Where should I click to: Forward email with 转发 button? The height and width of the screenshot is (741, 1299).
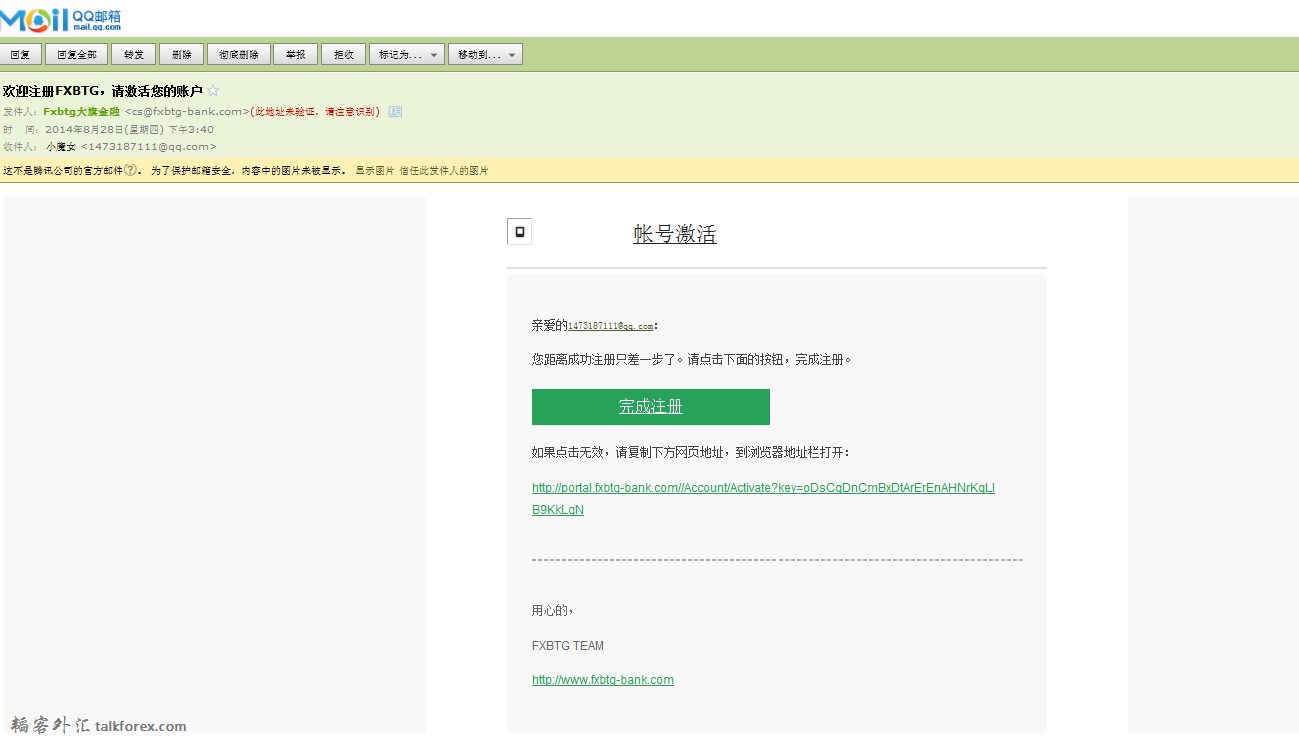point(134,55)
